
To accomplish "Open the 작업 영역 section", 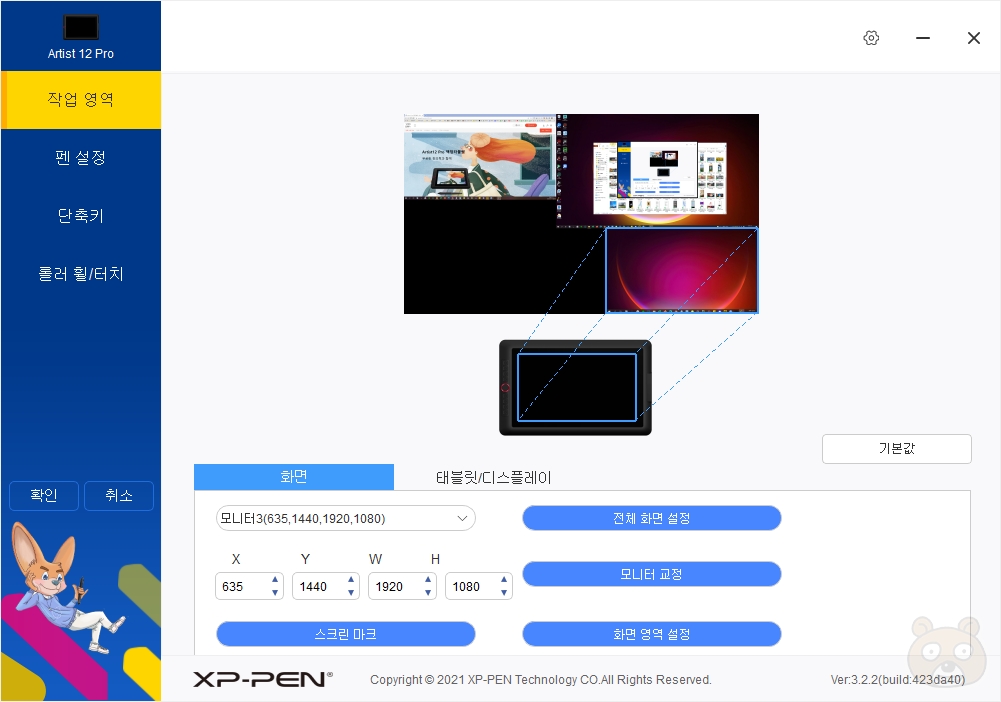I will tap(81, 100).
